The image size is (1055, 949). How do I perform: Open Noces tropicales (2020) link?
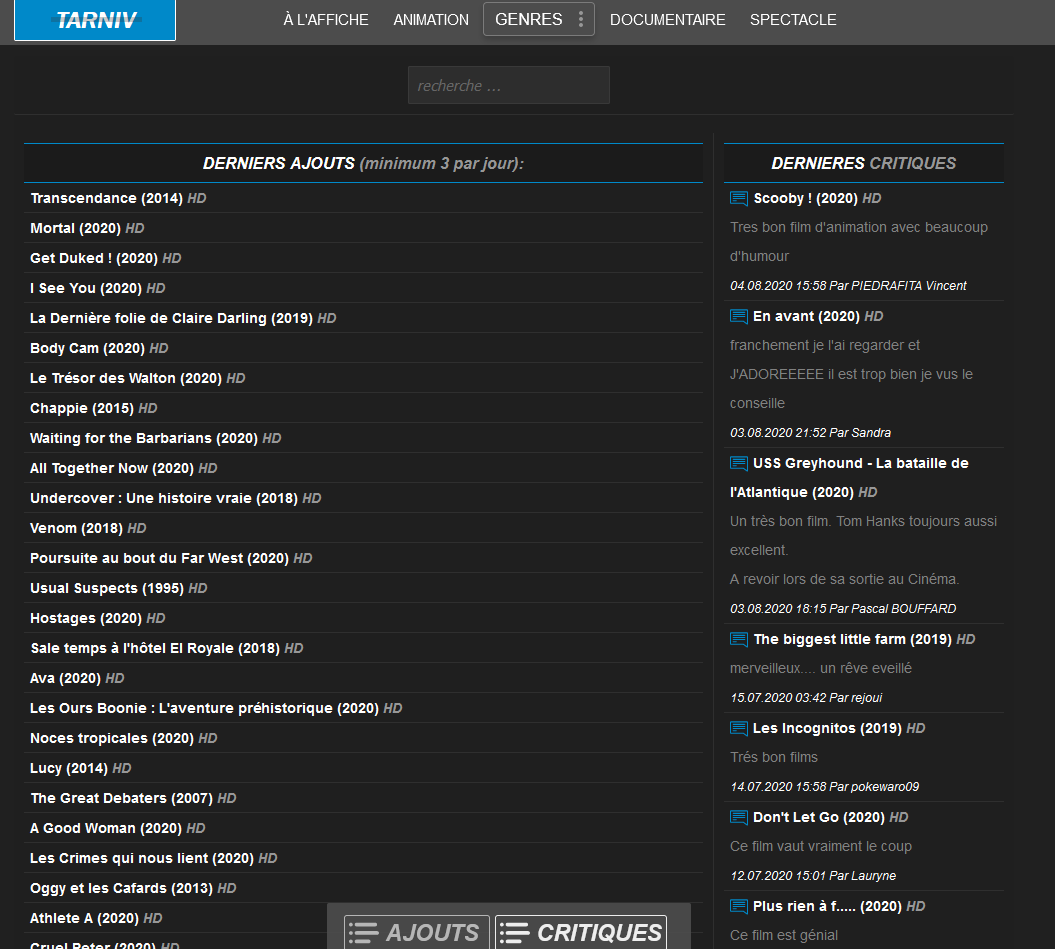click(124, 738)
